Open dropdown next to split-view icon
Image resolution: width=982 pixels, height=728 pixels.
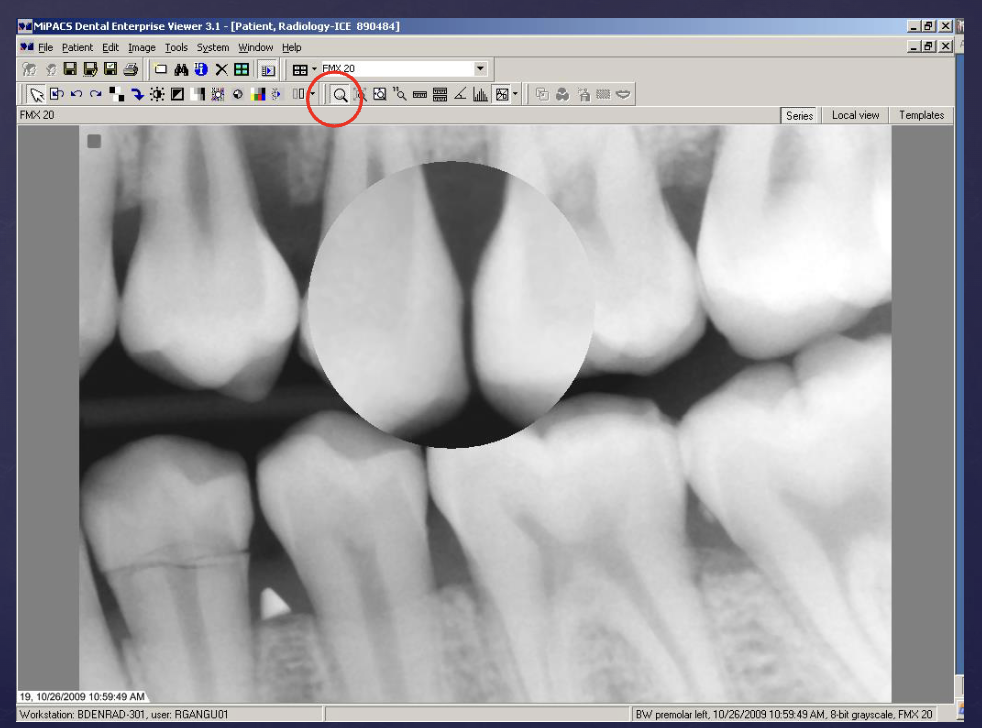(x=313, y=95)
